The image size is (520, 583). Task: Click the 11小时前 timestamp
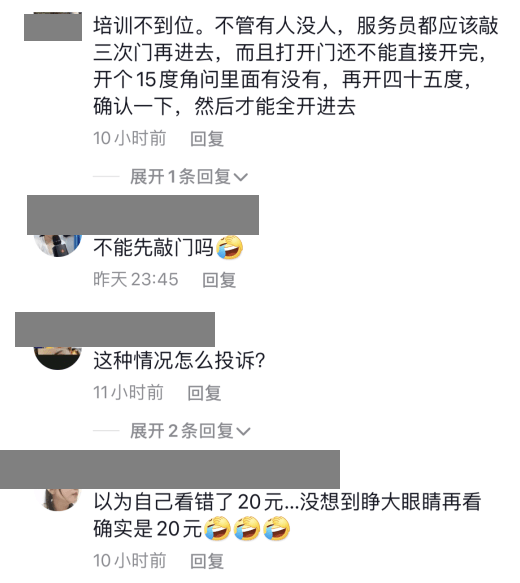click(128, 393)
